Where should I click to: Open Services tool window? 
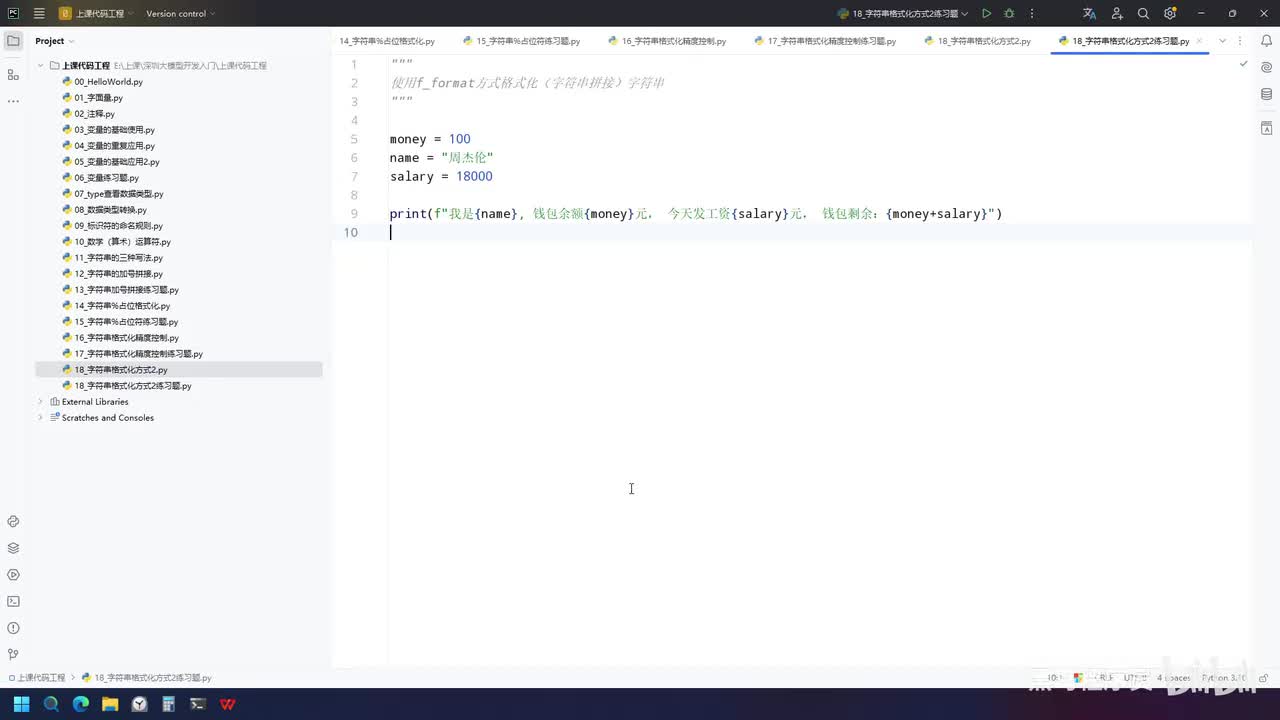pyautogui.click(x=13, y=575)
